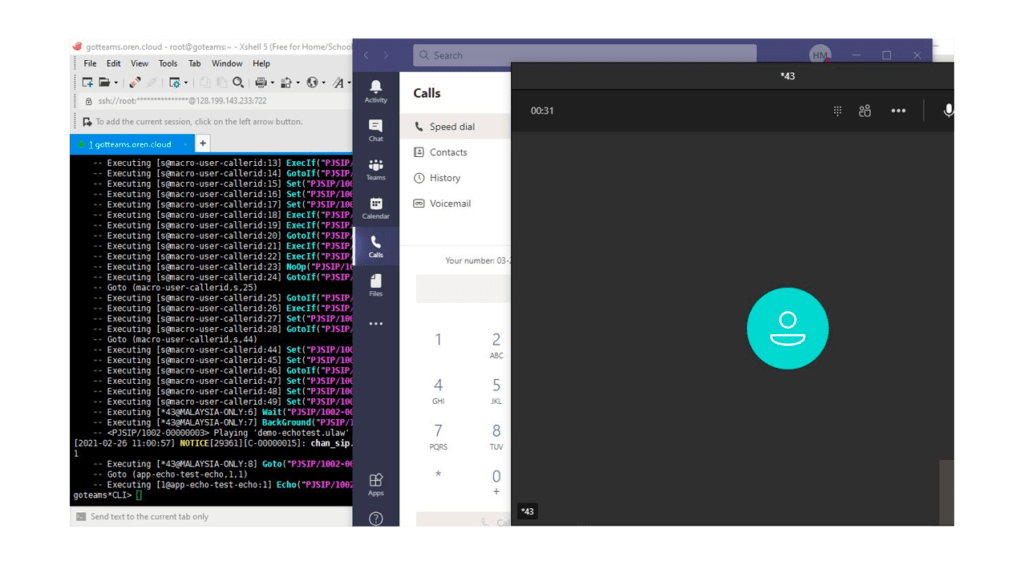Open the View menu in Xshell
This screenshot has width=1024, height=565.
(139, 63)
